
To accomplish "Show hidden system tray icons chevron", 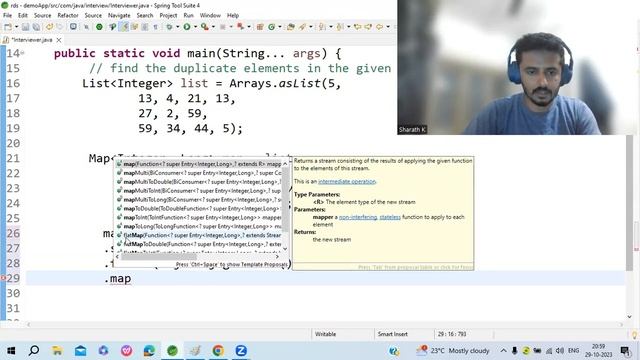I will pos(504,351).
